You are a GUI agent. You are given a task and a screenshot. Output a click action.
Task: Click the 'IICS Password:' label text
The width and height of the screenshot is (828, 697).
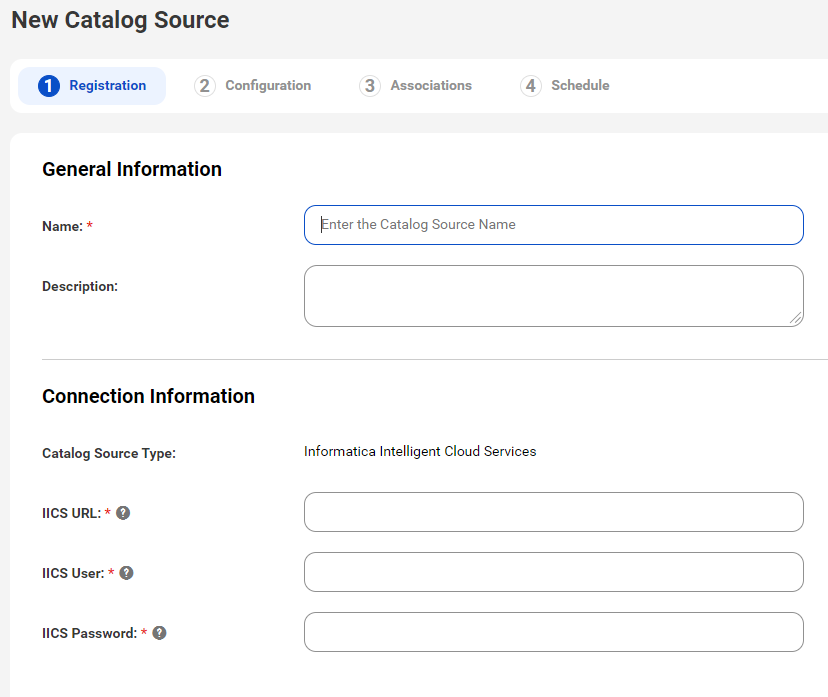[x=89, y=633]
